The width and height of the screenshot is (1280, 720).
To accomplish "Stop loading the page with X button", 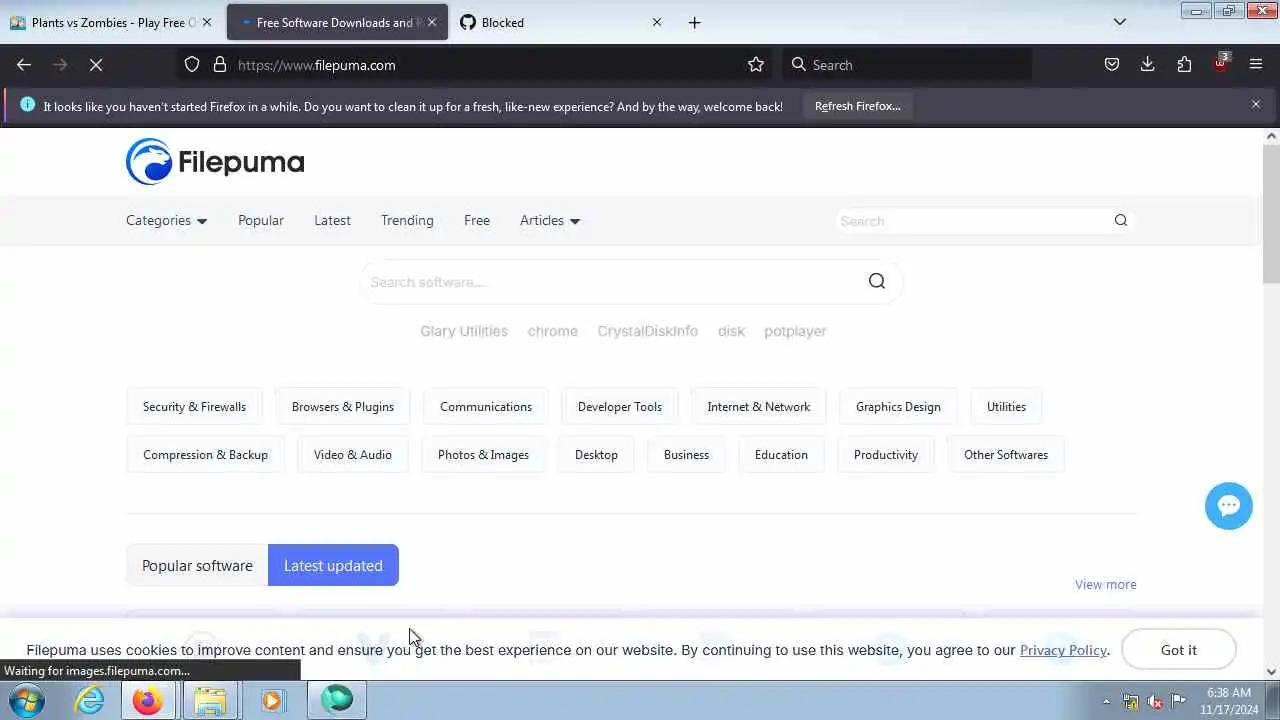I will [x=96, y=65].
